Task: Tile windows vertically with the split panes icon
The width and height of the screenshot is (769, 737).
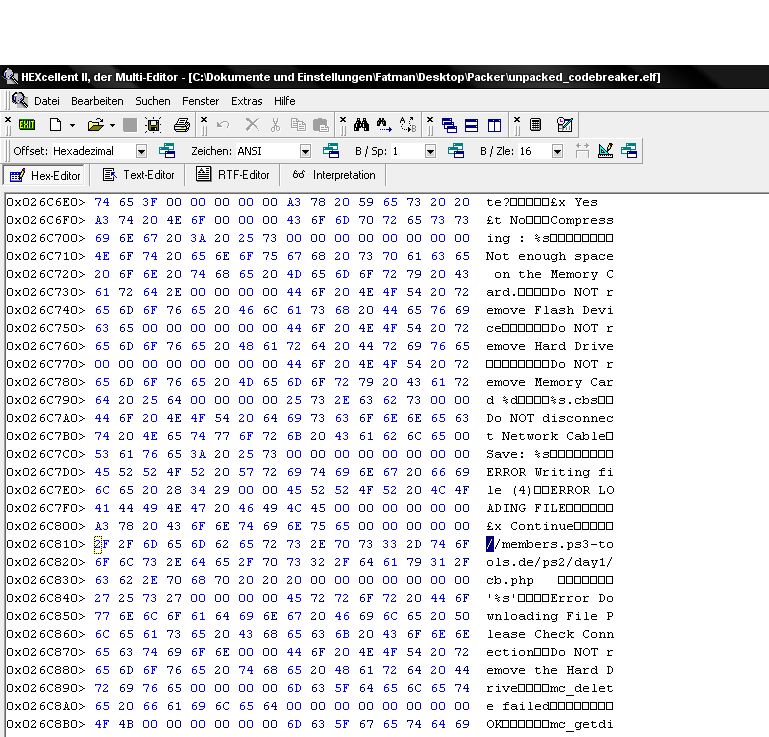Action: [494, 126]
